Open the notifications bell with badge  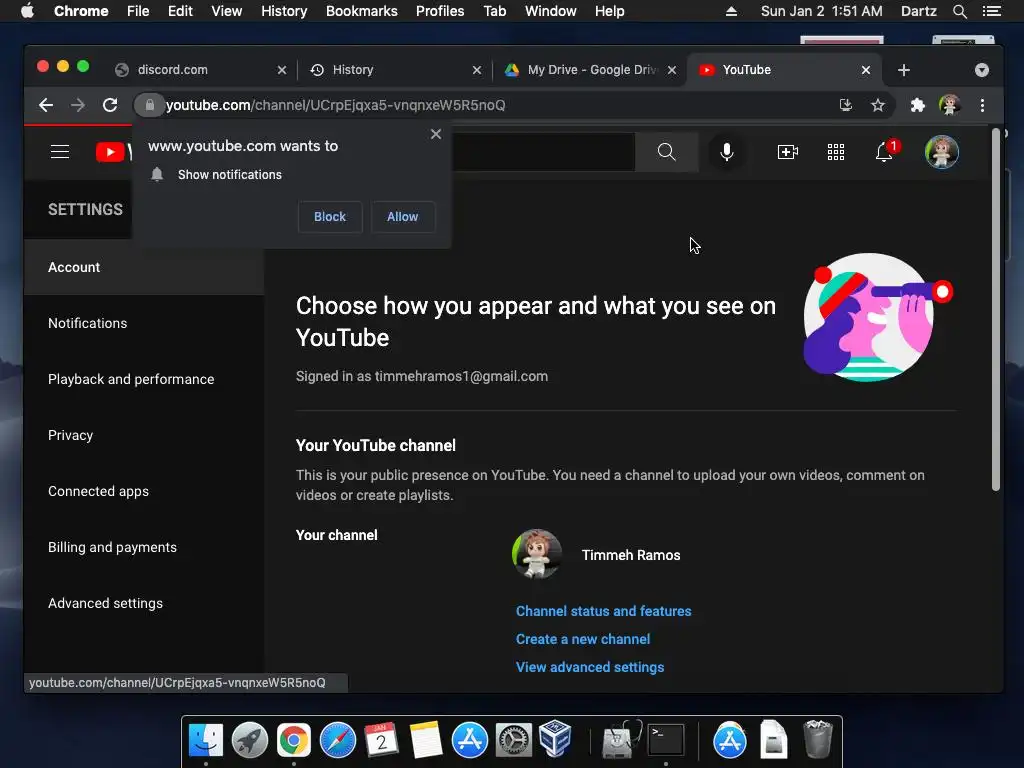[x=885, y=152]
